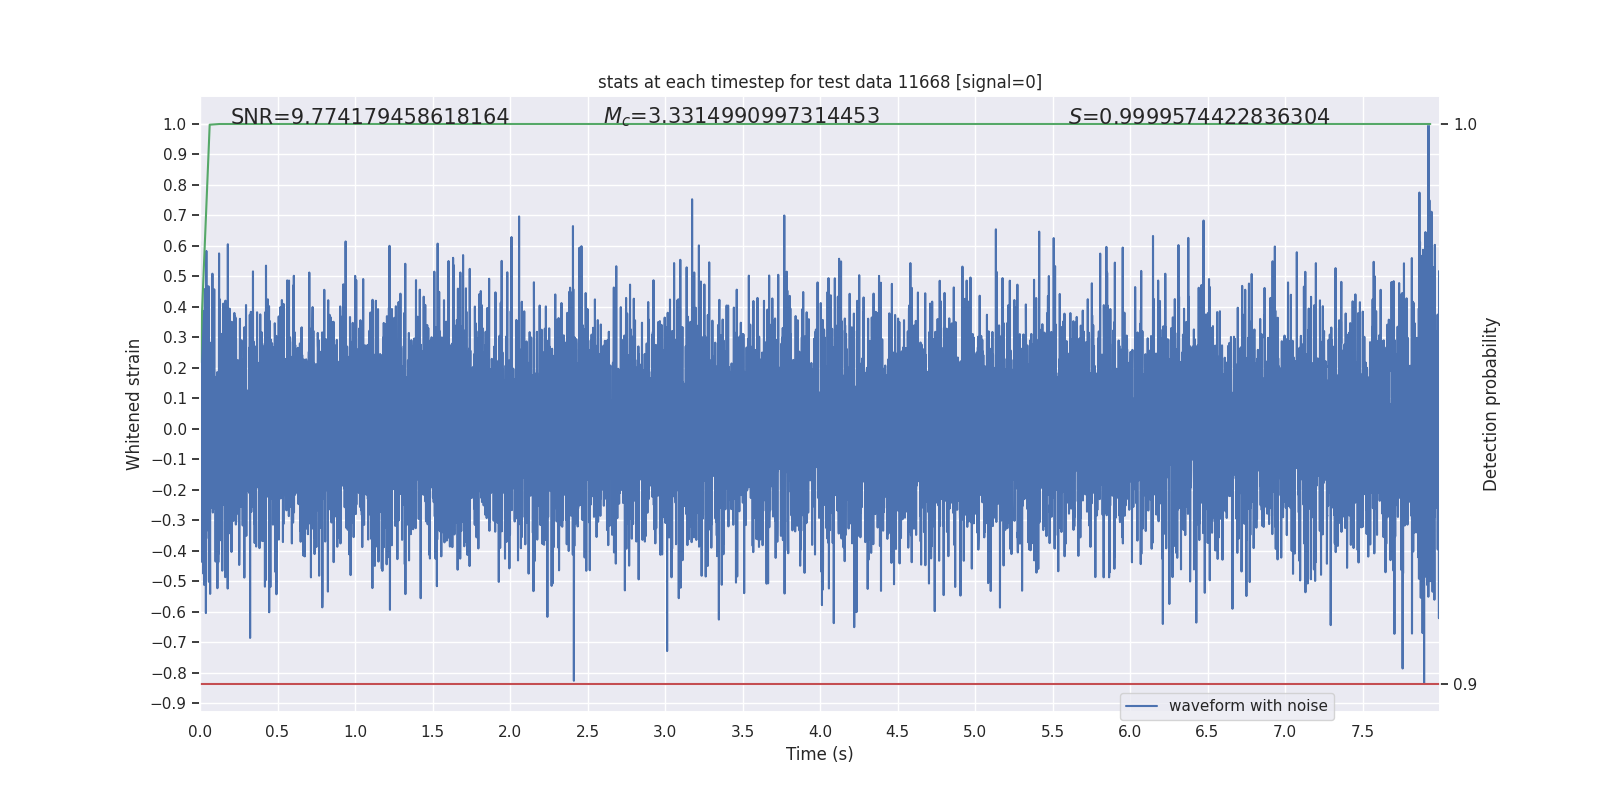Select the 2.0 time axis tick label
Image resolution: width=1600 pixels, height=800 pixels.
click(510, 731)
